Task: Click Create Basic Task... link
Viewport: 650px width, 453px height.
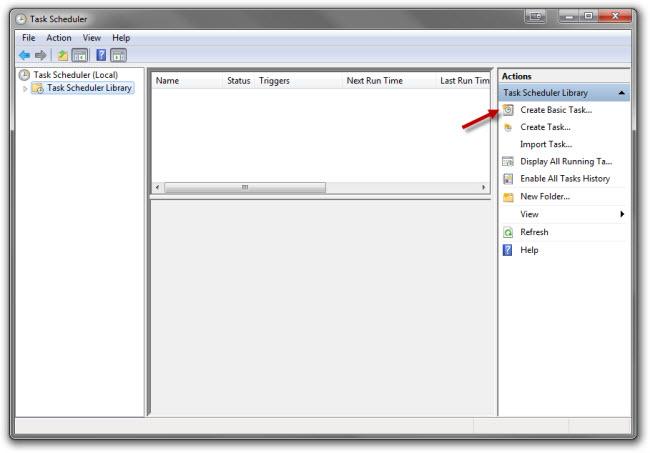Action: [x=556, y=110]
